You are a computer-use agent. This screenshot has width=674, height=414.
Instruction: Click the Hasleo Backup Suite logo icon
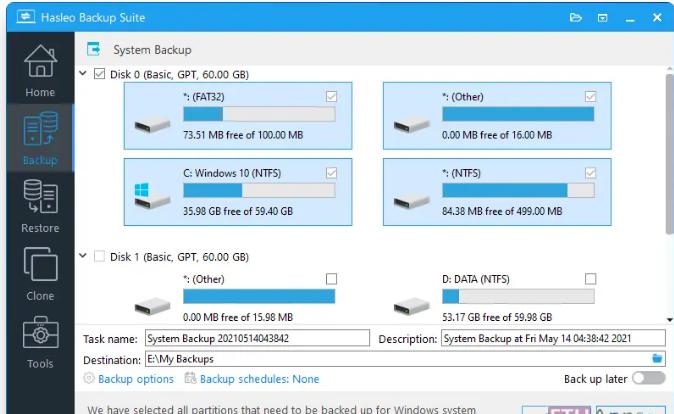pos(26,17)
